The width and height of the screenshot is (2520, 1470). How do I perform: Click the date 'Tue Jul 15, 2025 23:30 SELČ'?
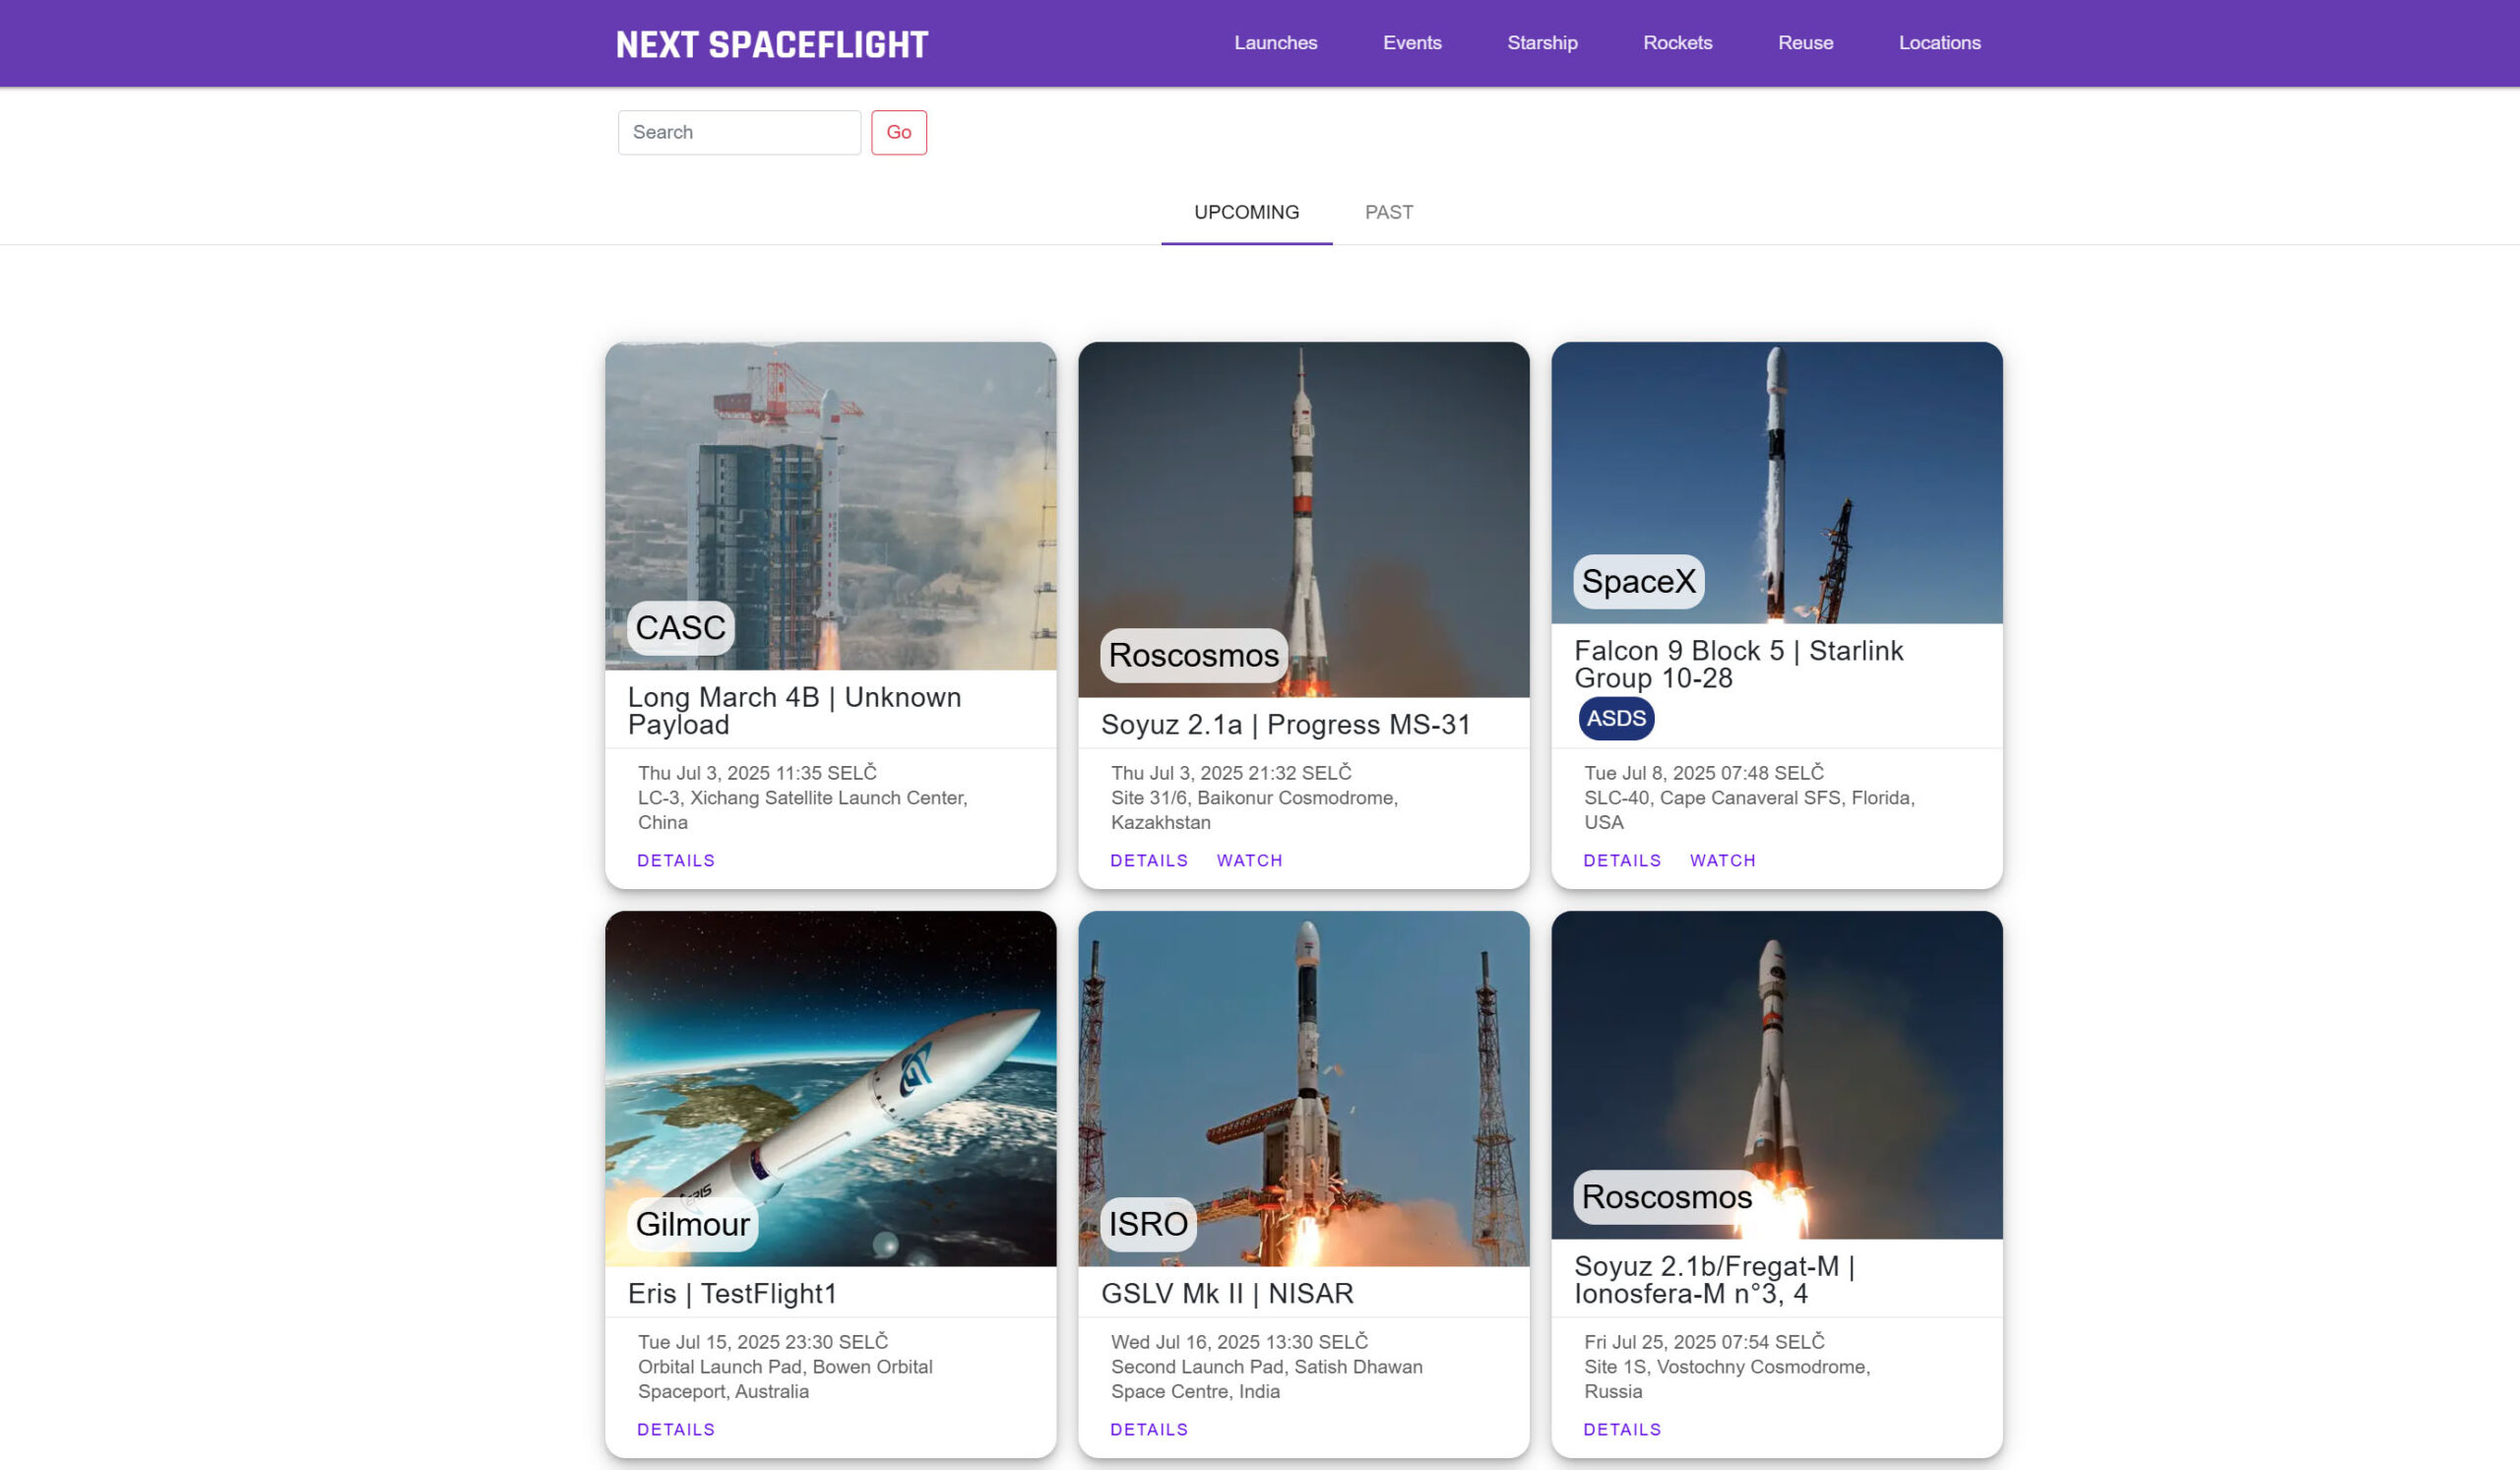[x=763, y=1342]
